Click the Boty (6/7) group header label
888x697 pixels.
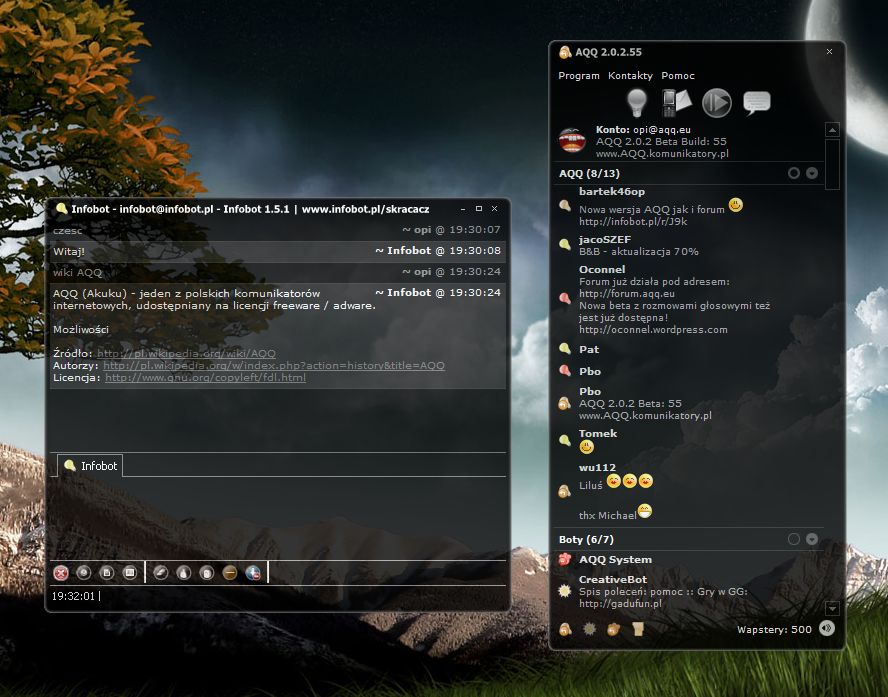click(x=586, y=539)
